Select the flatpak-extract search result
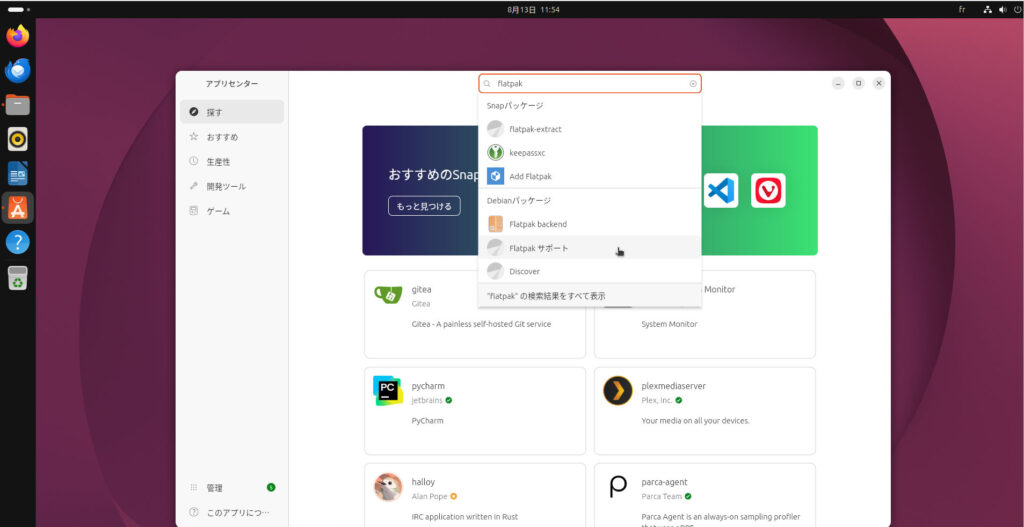The image size is (1024, 527). coord(590,129)
